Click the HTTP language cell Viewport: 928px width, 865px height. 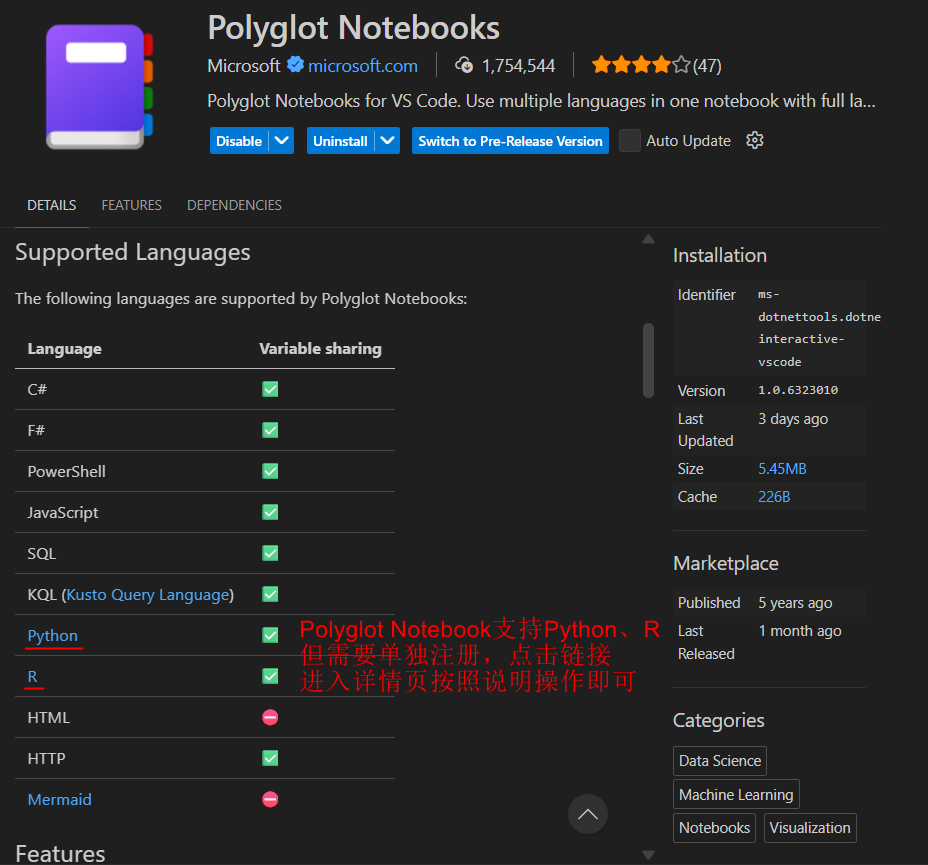(46, 759)
